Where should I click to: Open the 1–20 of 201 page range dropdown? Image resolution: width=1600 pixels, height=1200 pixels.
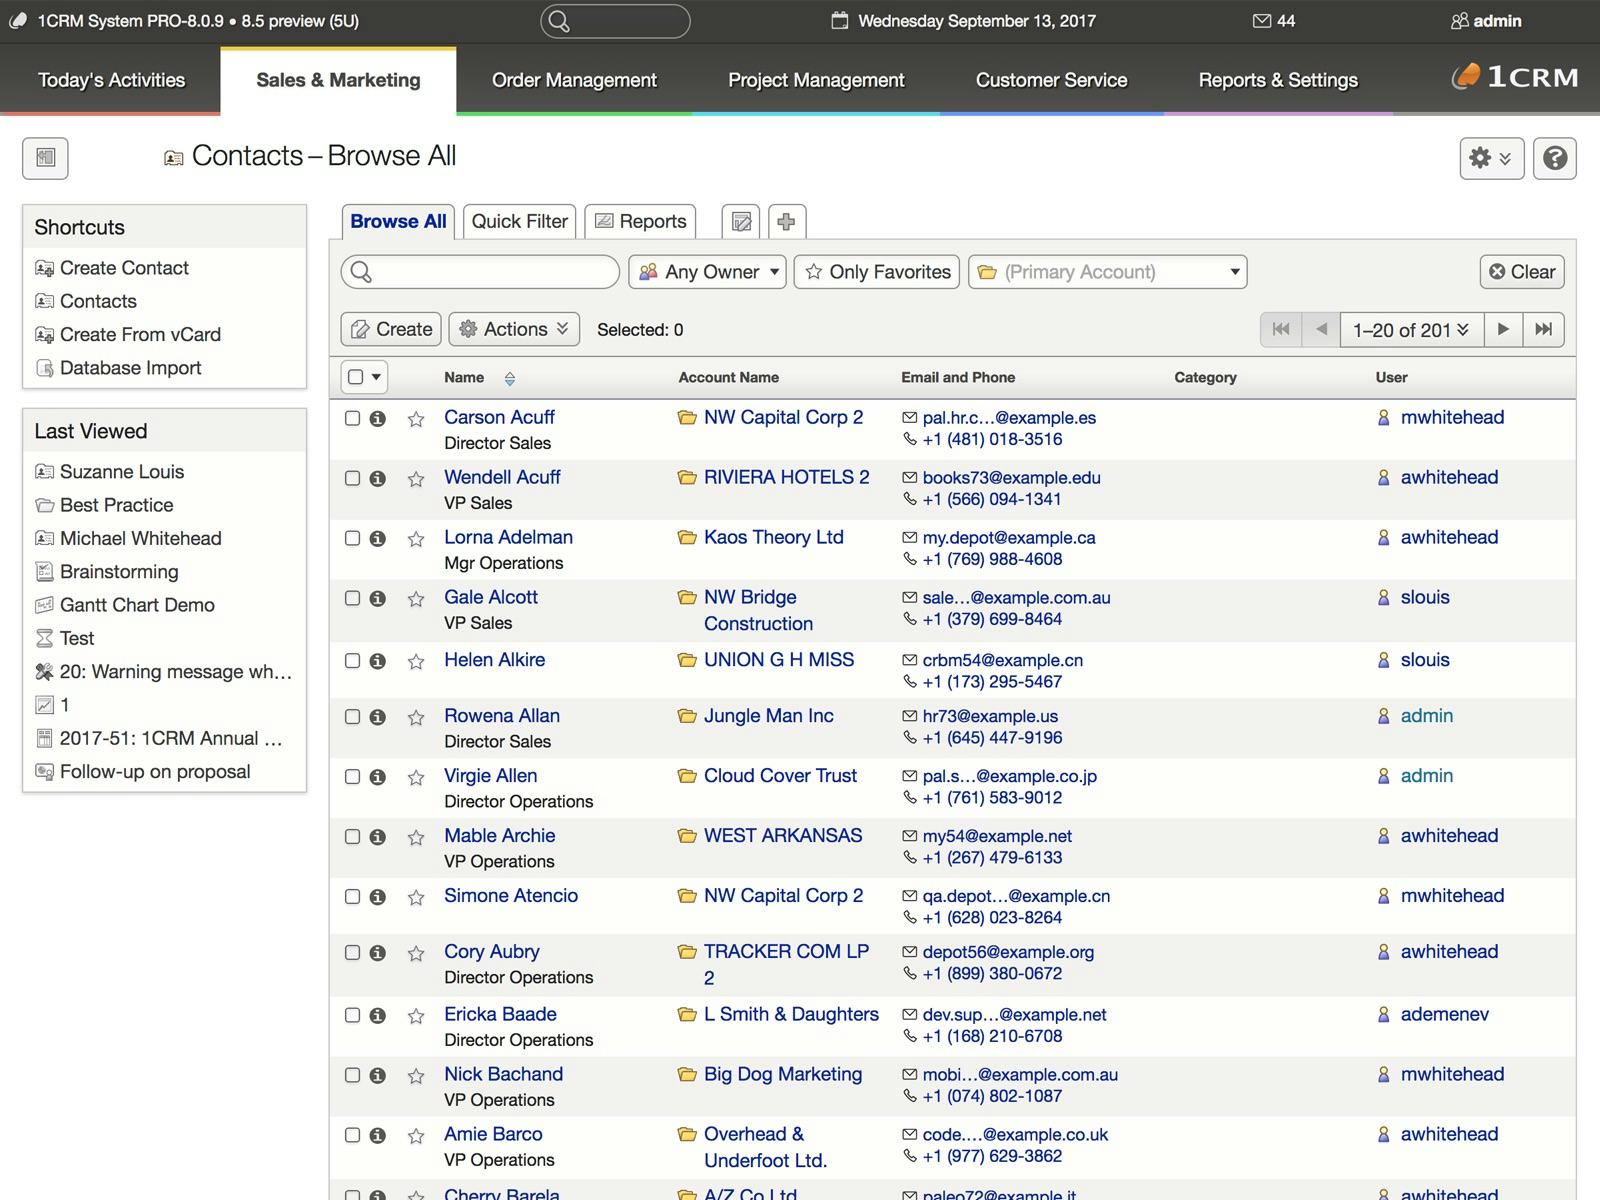[1411, 329]
